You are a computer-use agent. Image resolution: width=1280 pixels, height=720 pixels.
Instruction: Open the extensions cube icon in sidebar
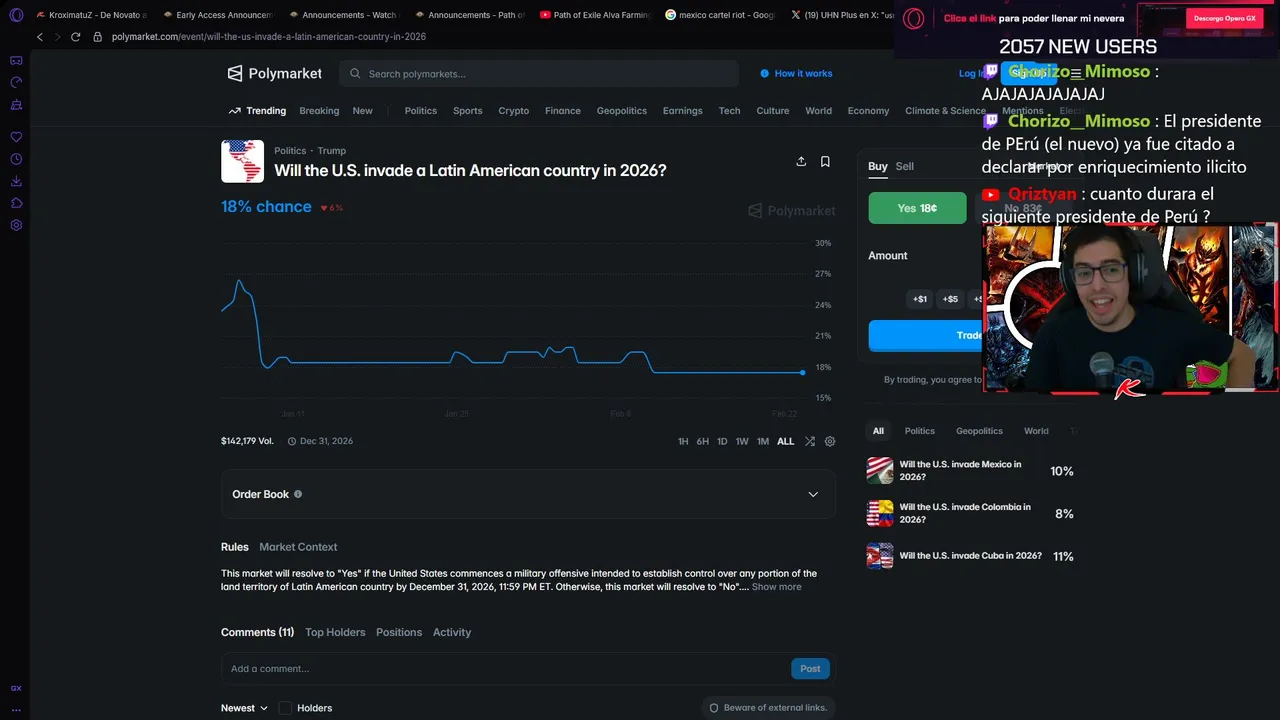[x=16, y=203]
